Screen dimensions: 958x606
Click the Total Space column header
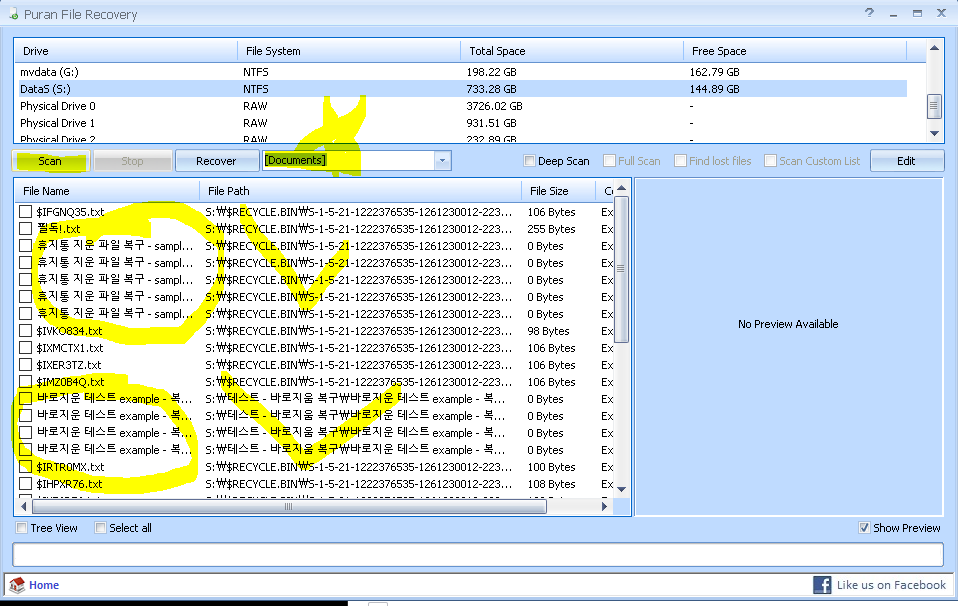tap(572, 51)
